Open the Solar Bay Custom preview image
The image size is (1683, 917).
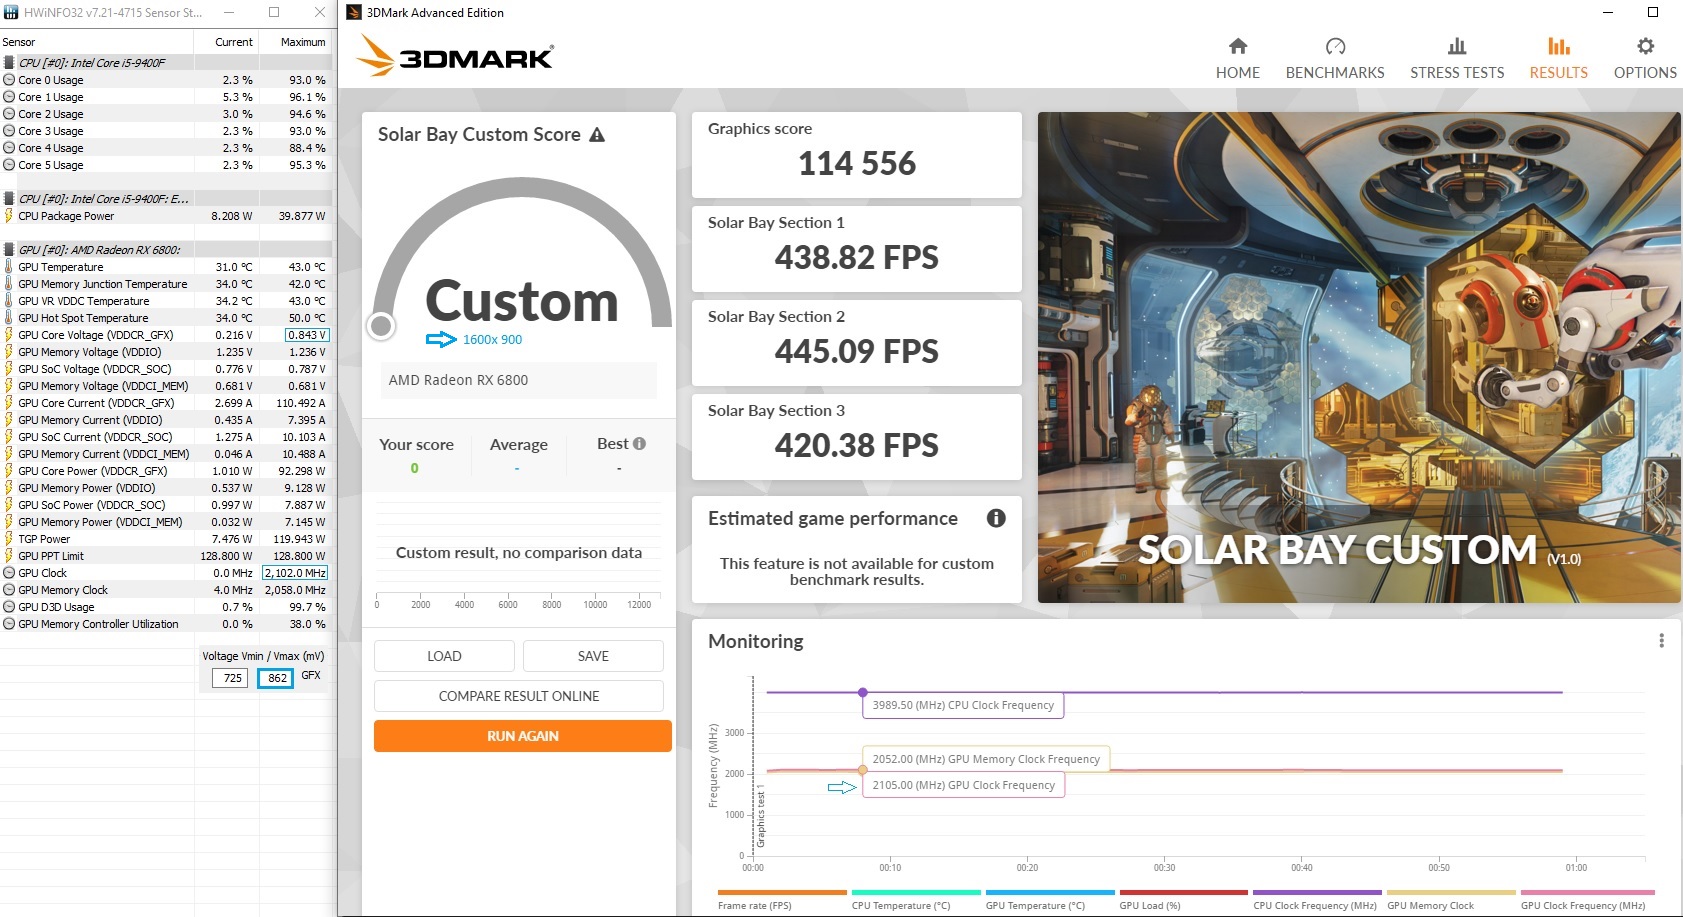click(x=1359, y=357)
